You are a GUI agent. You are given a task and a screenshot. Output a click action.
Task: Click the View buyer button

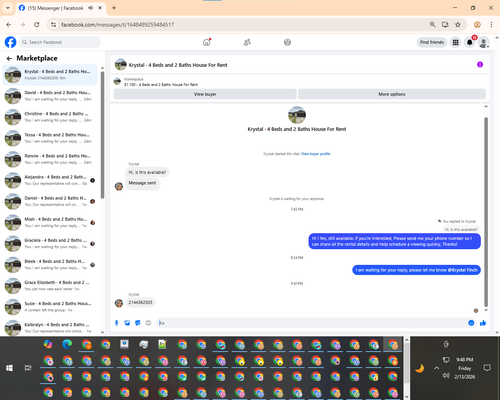click(205, 94)
